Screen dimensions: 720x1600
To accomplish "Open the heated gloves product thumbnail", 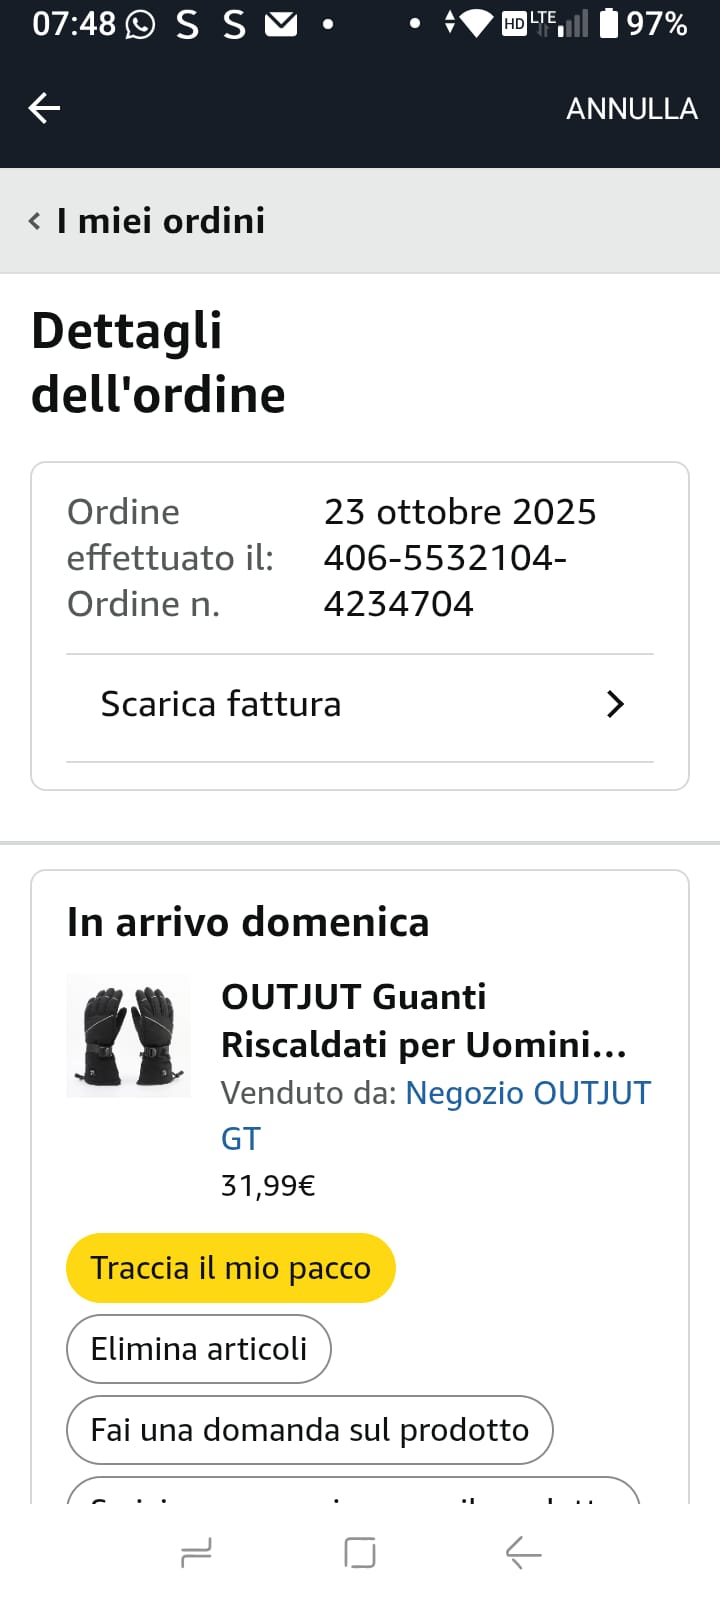I will (128, 1036).
